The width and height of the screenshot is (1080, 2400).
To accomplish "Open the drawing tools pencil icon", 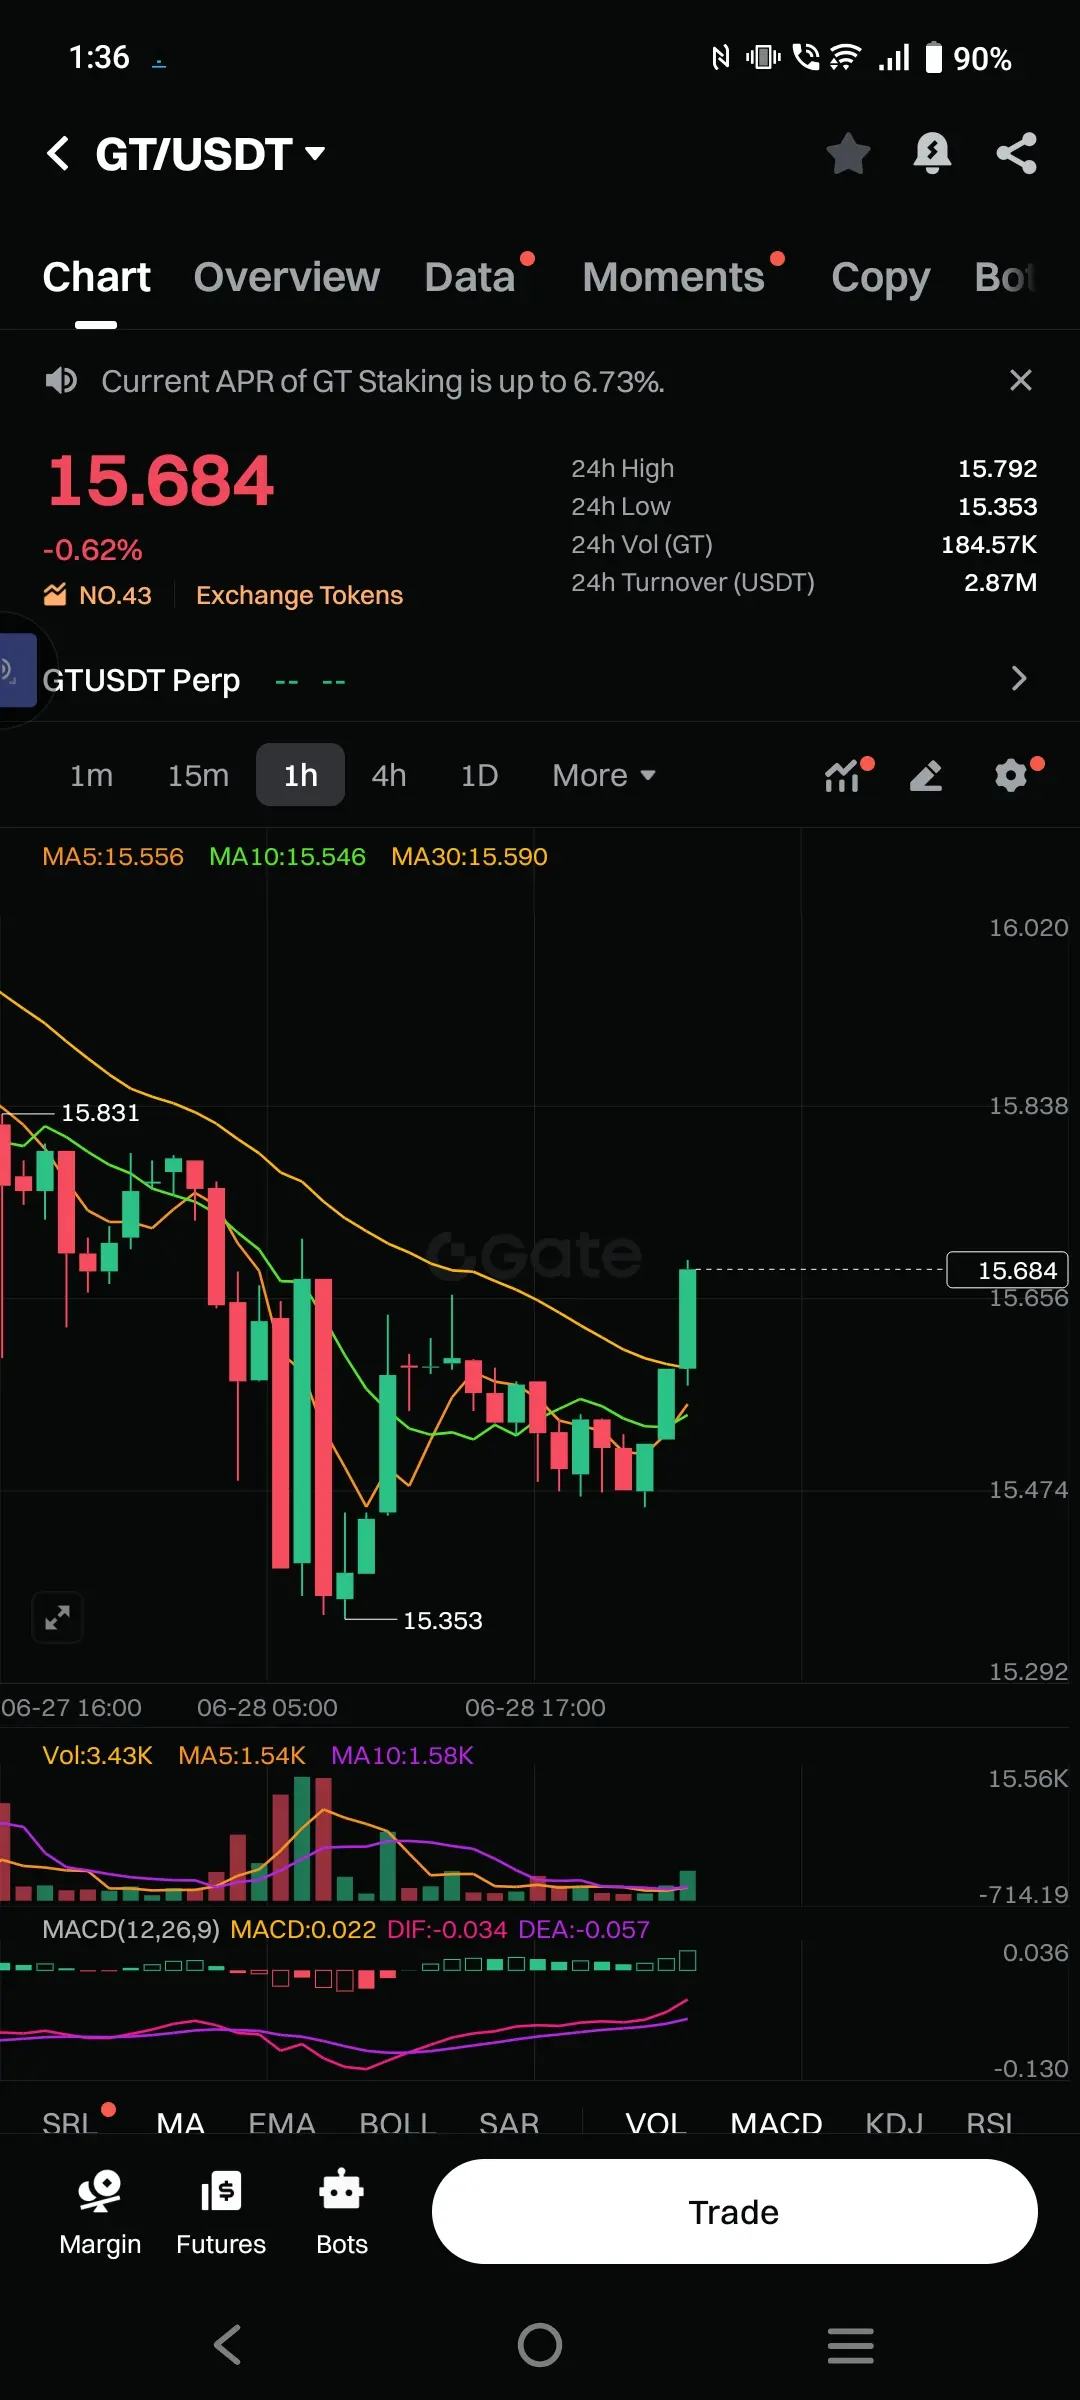I will click(926, 775).
